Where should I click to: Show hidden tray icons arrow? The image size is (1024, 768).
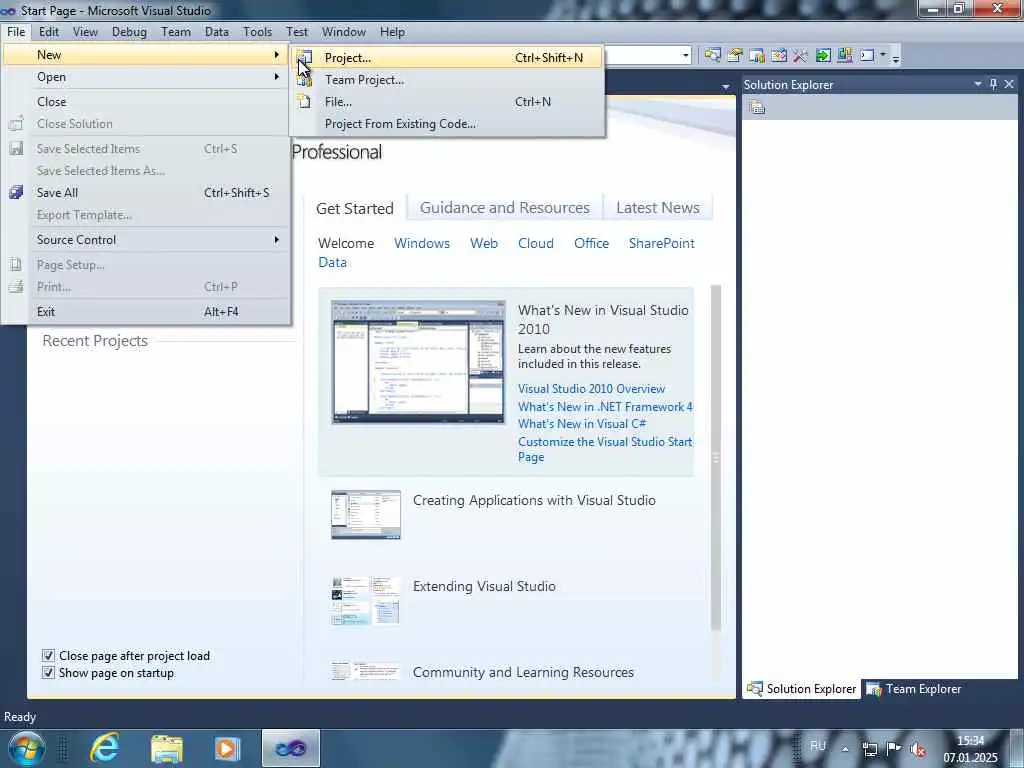[x=845, y=749]
